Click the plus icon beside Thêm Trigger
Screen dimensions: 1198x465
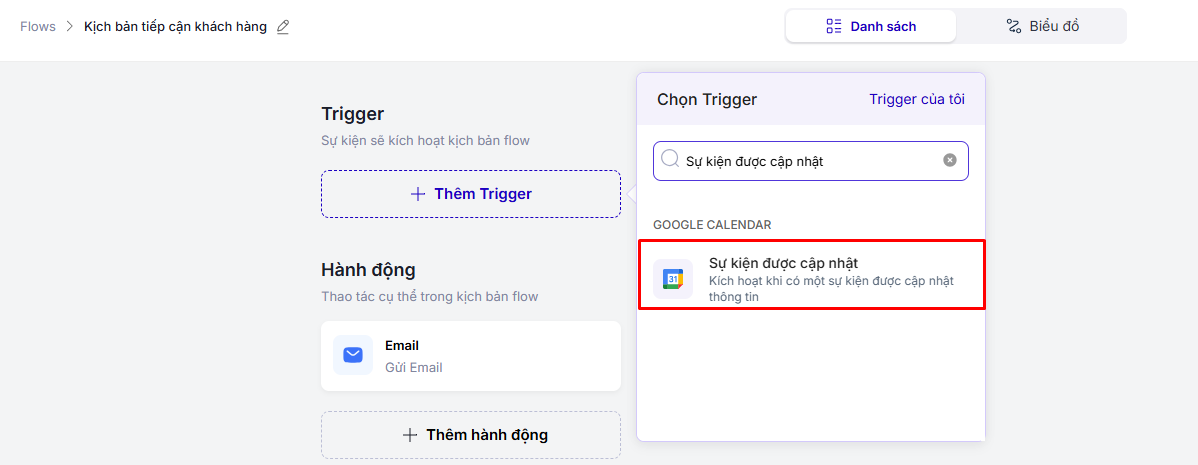[x=418, y=194]
